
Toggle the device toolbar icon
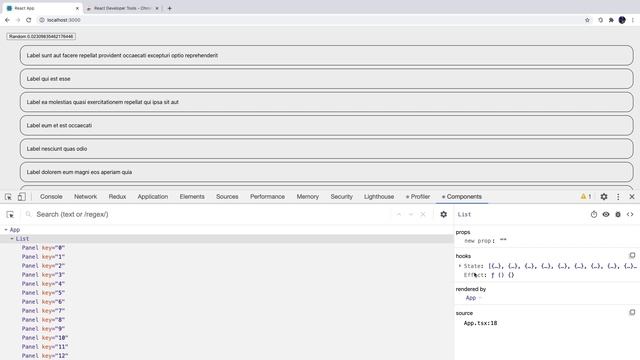[x=21, y=197]
